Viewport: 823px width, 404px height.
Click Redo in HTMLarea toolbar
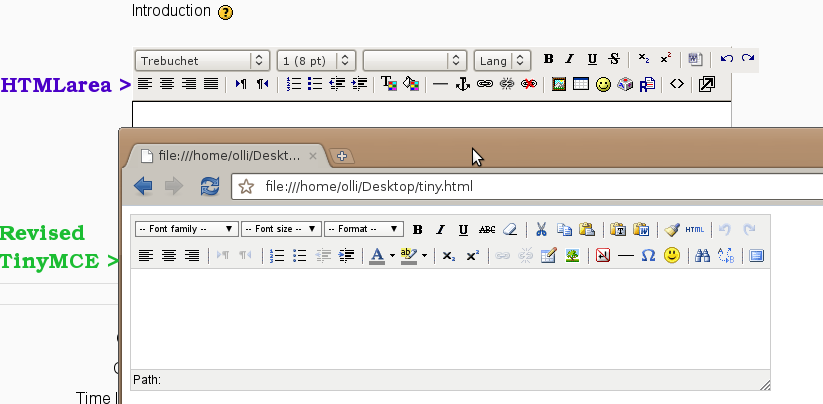click(748, 58)
